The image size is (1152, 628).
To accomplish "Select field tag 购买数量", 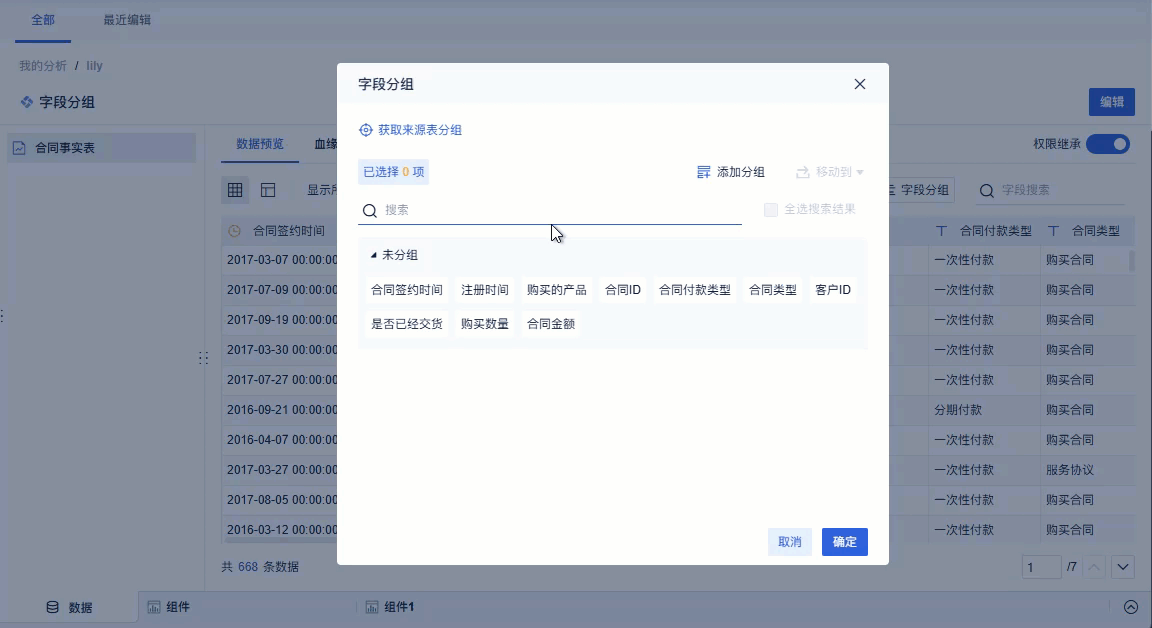I will point(484,324).
